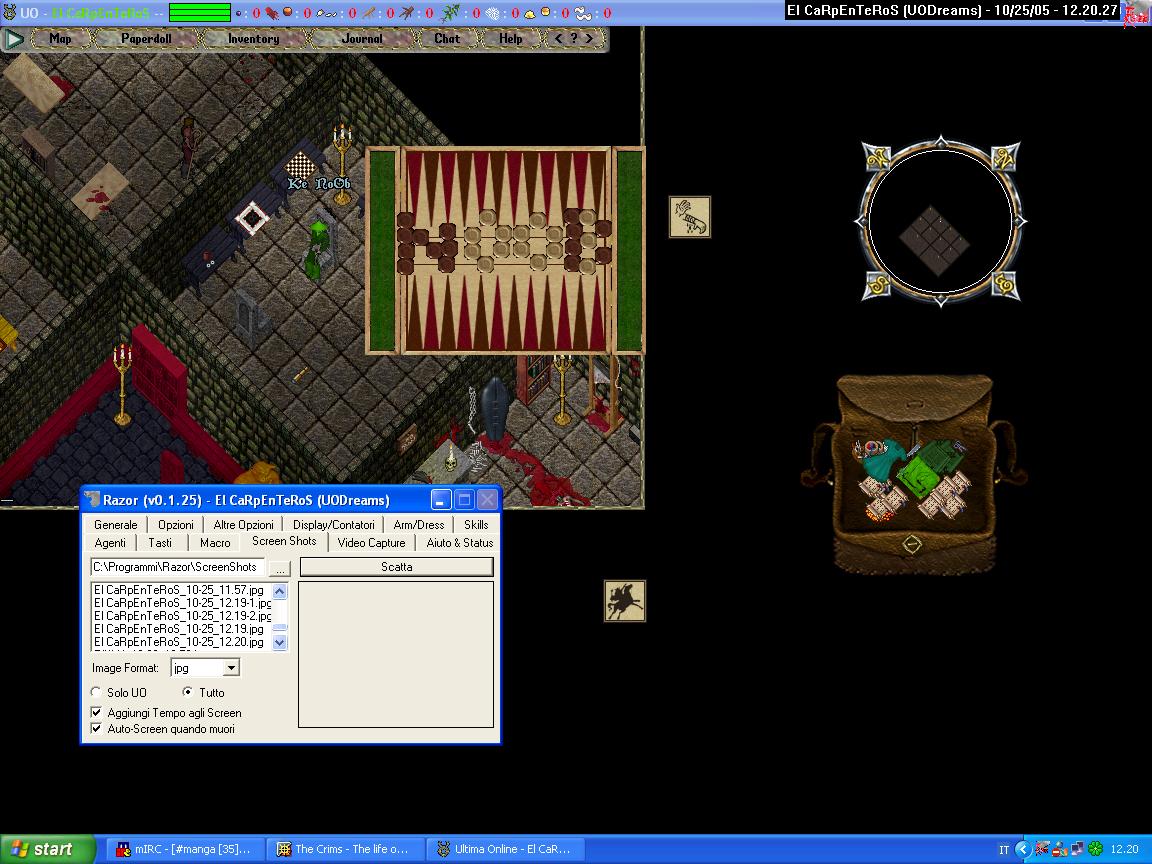Click the Ultima Online taskbar button

click(504, 849)
